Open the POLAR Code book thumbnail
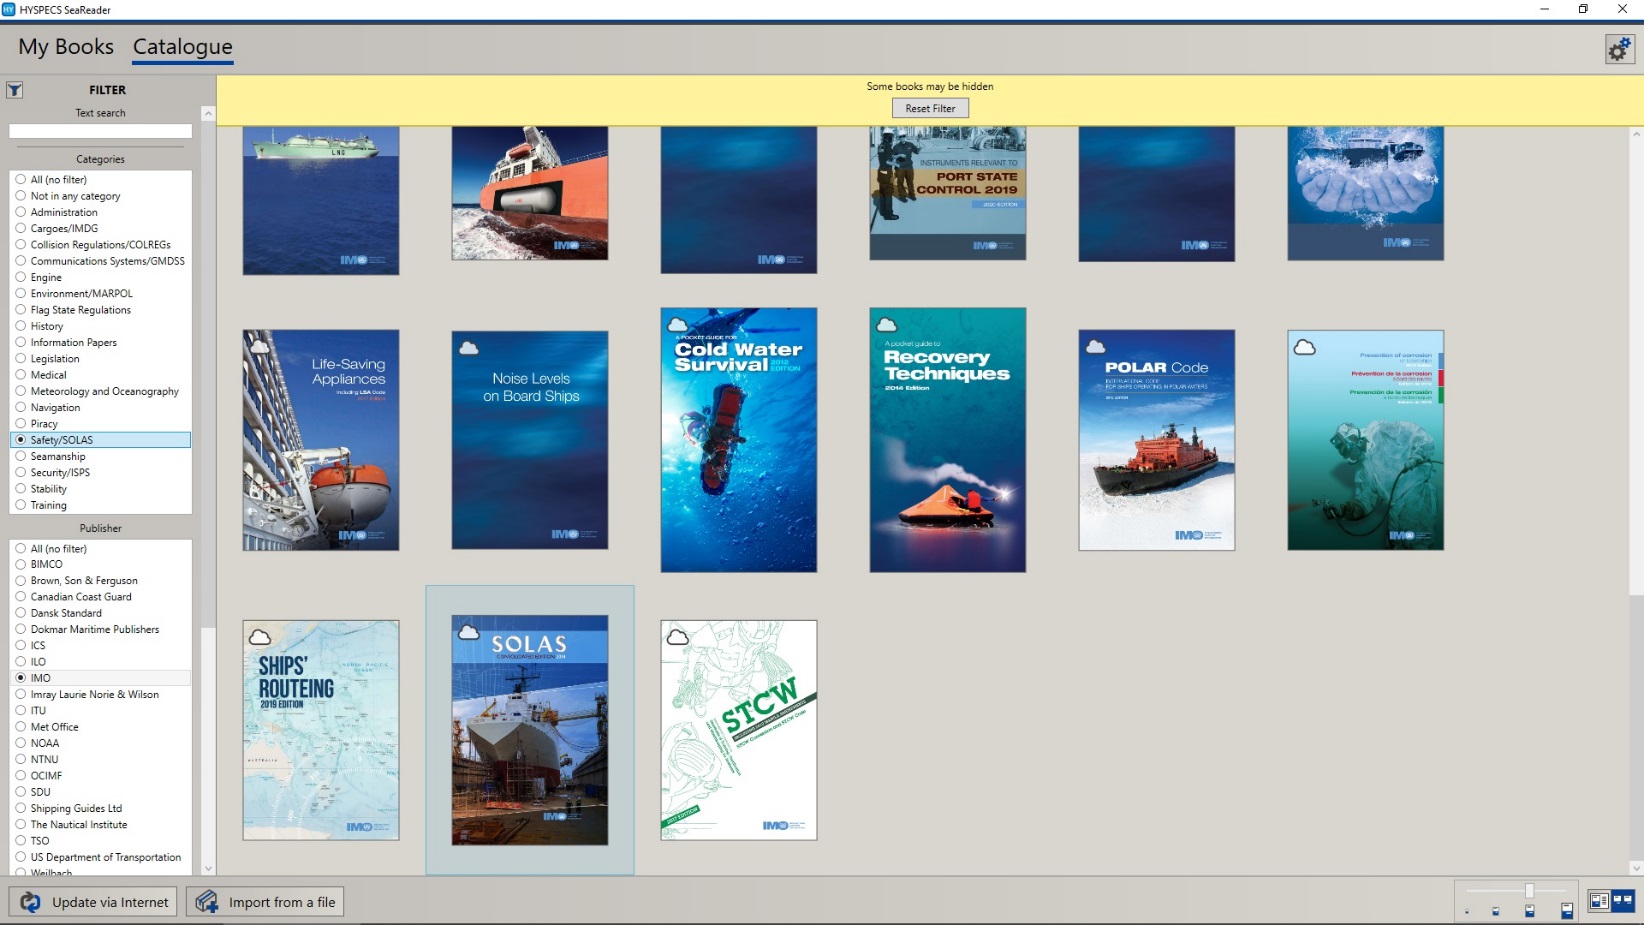 [x=1157, y=440]
